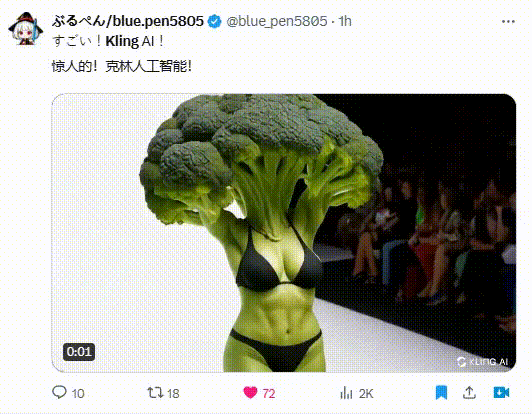Open the 1h timestamp link
Viewport: 532px width, 414px height.
pyautogui.click(x=345, y=21)
